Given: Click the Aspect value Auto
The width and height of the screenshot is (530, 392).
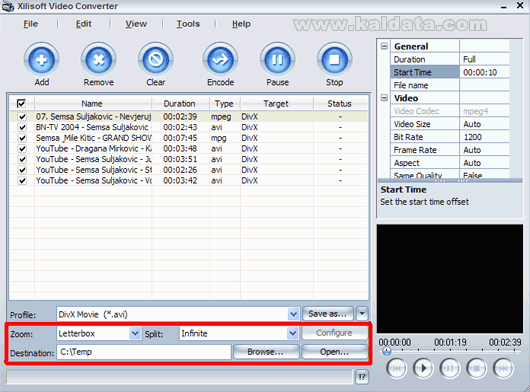Looking at the screenshot, I should pyautogui.click(x=472, y=163).
